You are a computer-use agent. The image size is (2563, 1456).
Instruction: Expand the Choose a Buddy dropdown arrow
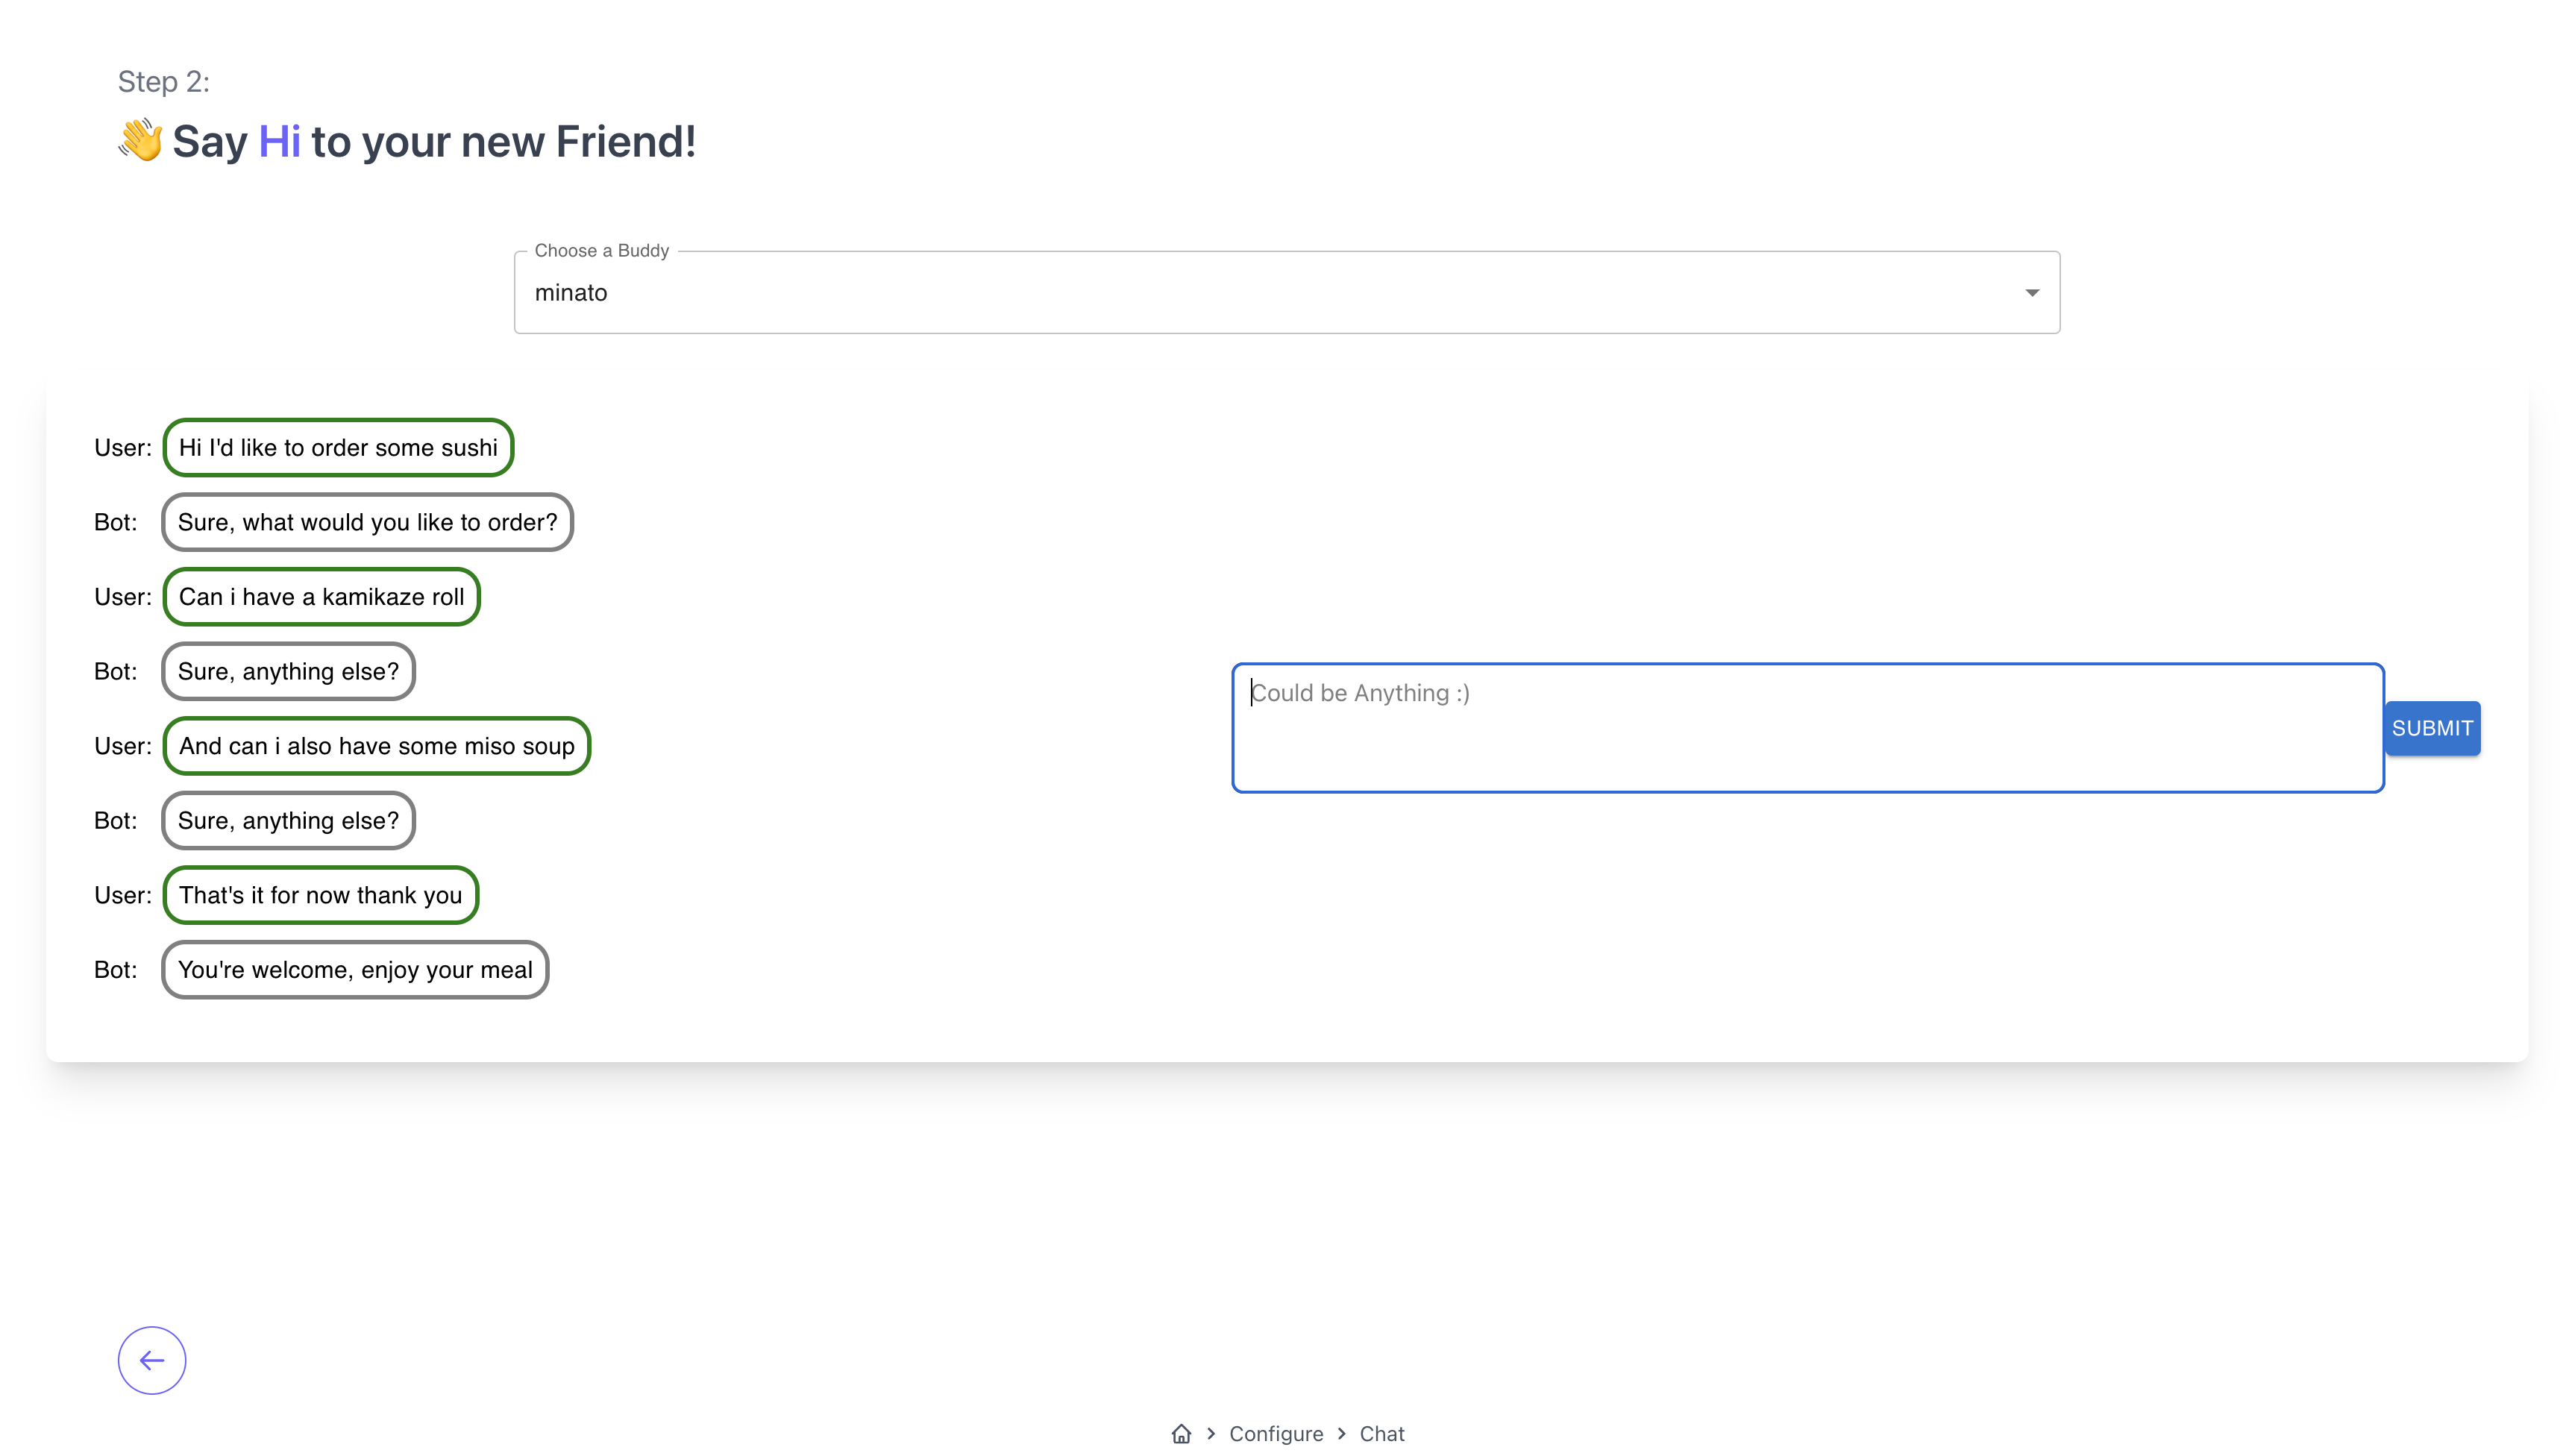coord(2031,293)
